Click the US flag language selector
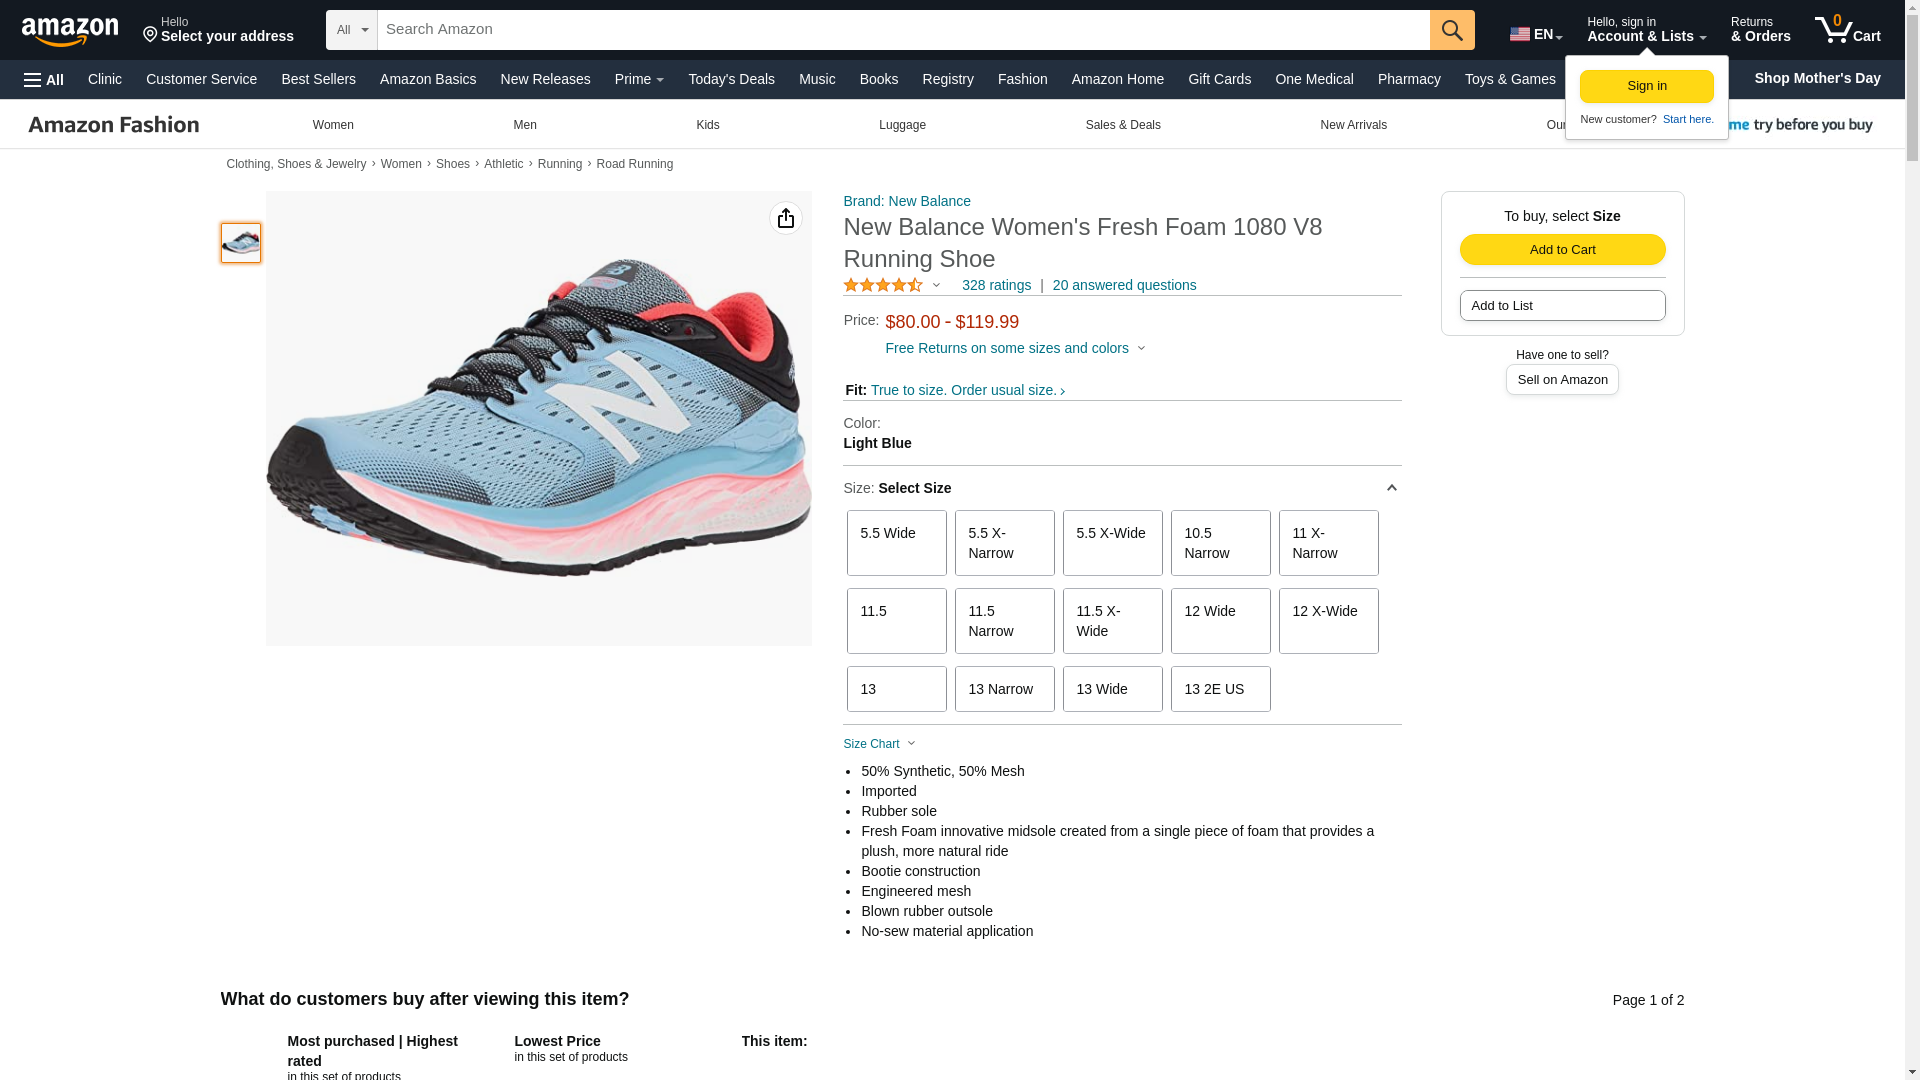 [1535, 34]
